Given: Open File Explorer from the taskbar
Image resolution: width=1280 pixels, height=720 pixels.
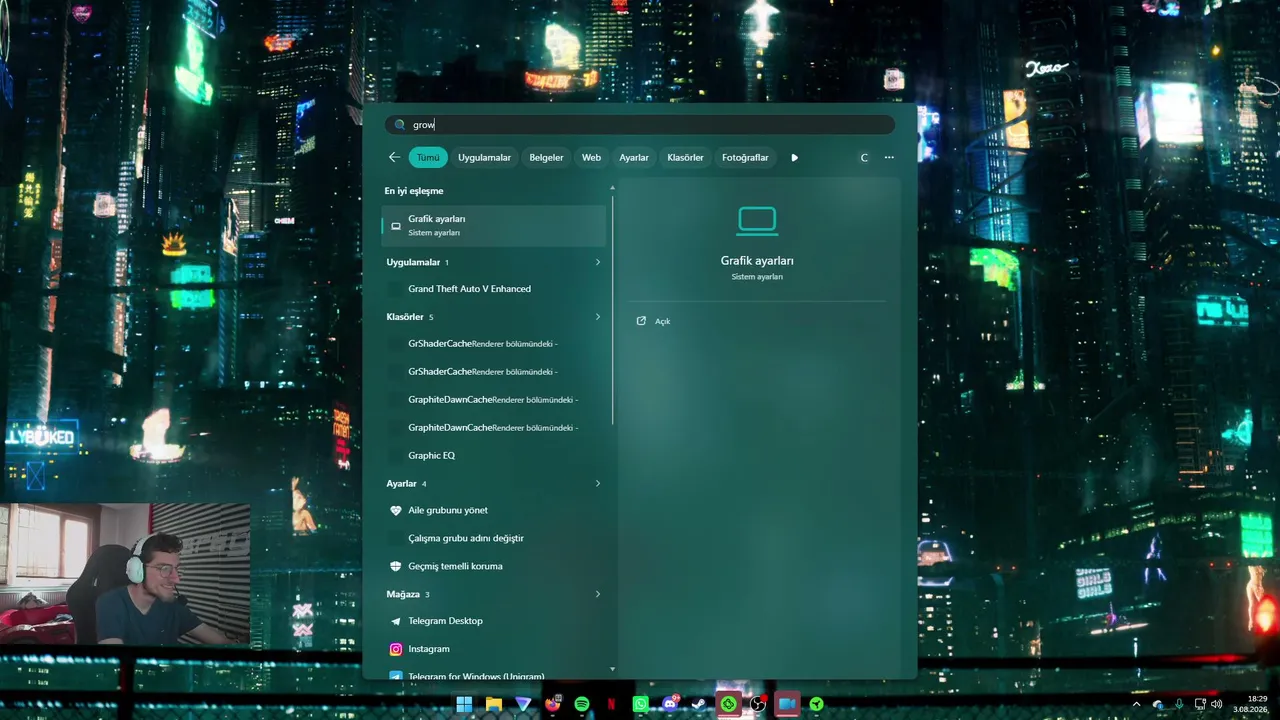Looking at the screenshot, I should (x=493, y=704).
